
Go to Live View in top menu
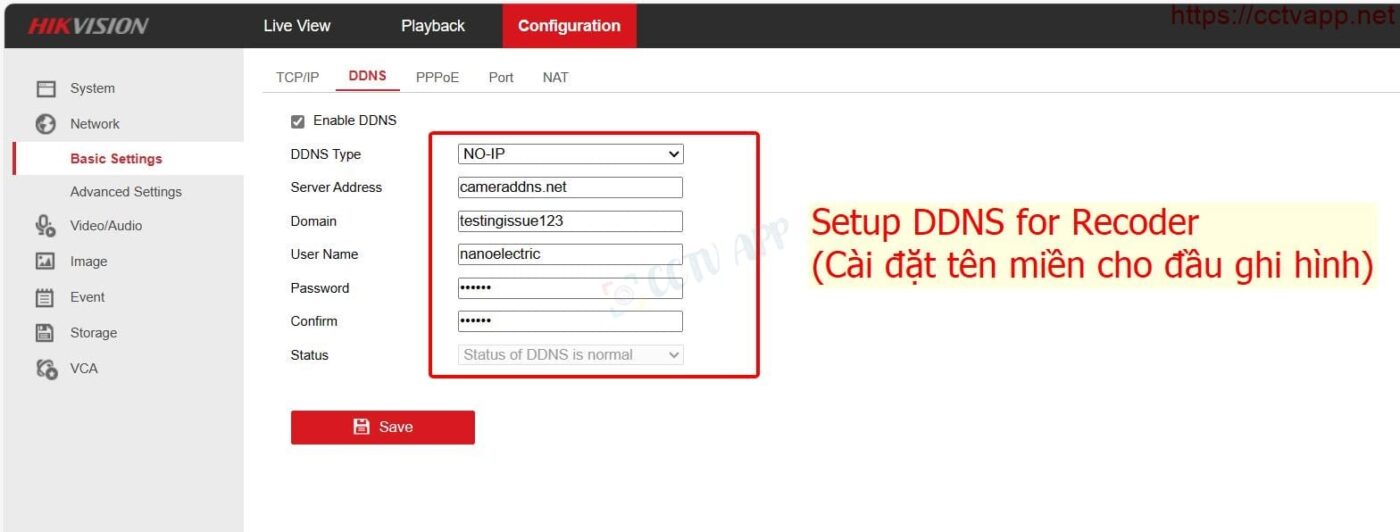[297, 26]
